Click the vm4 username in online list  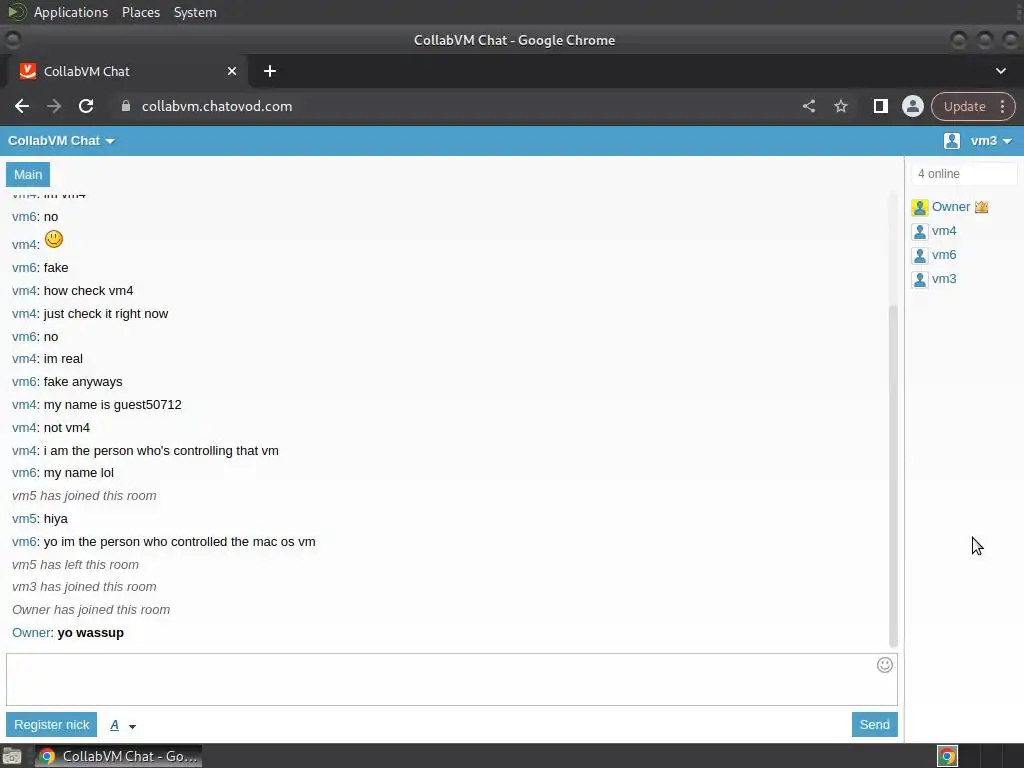pyautogui.click(x=944, y=231)
